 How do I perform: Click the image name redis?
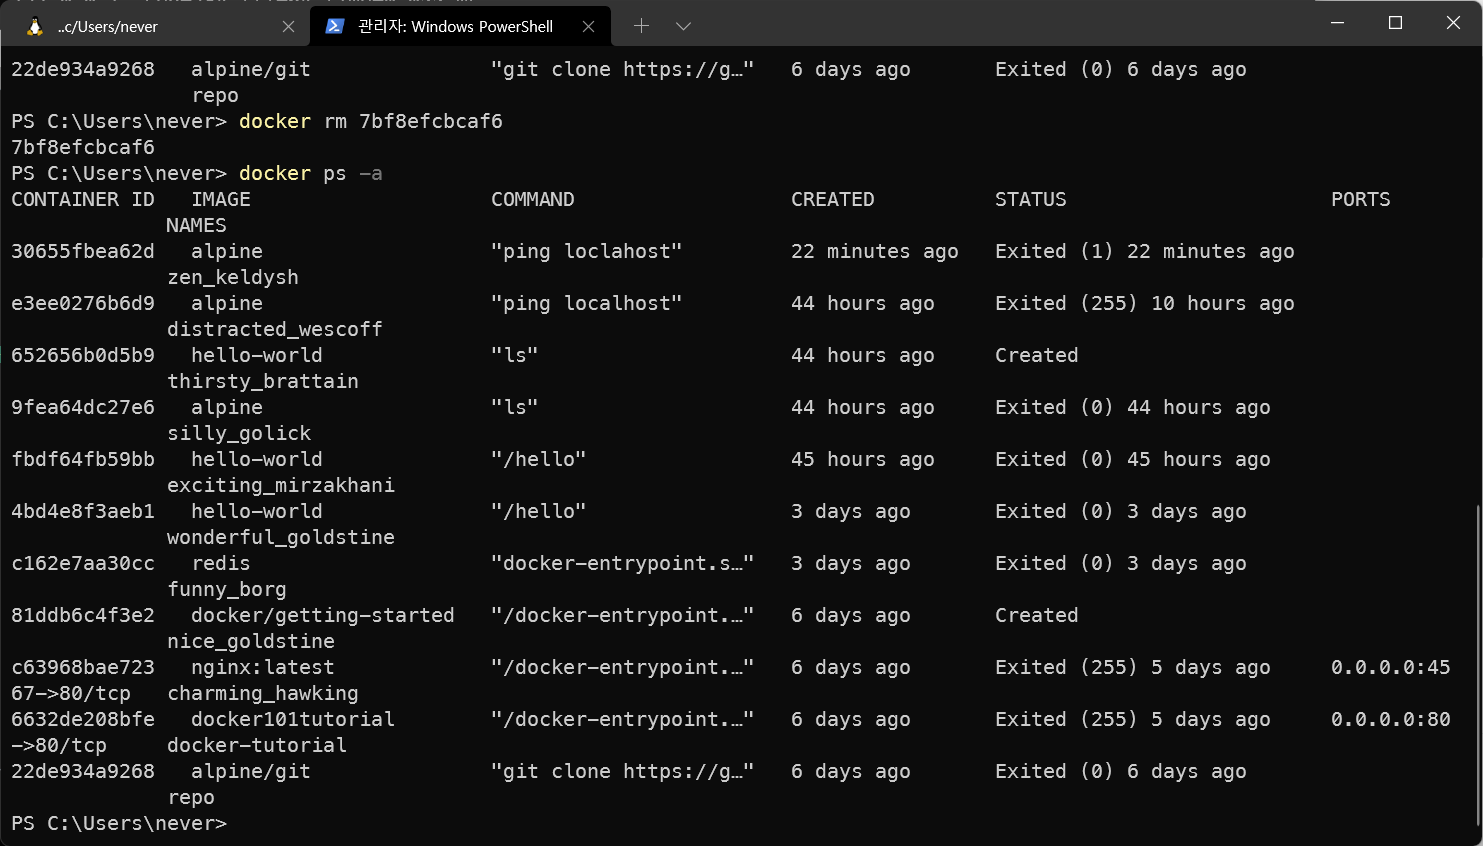tap(221, 563)
